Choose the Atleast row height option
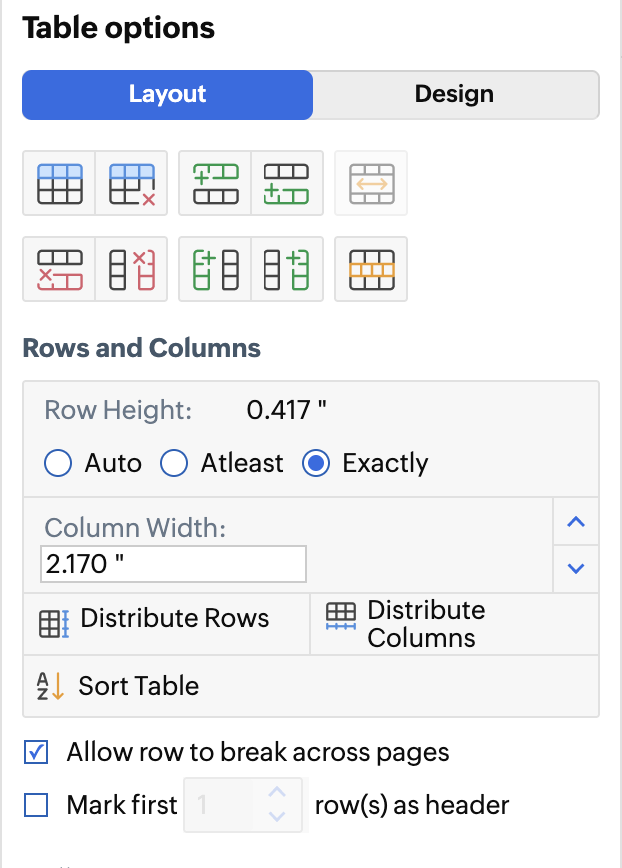 coord(175,463)
